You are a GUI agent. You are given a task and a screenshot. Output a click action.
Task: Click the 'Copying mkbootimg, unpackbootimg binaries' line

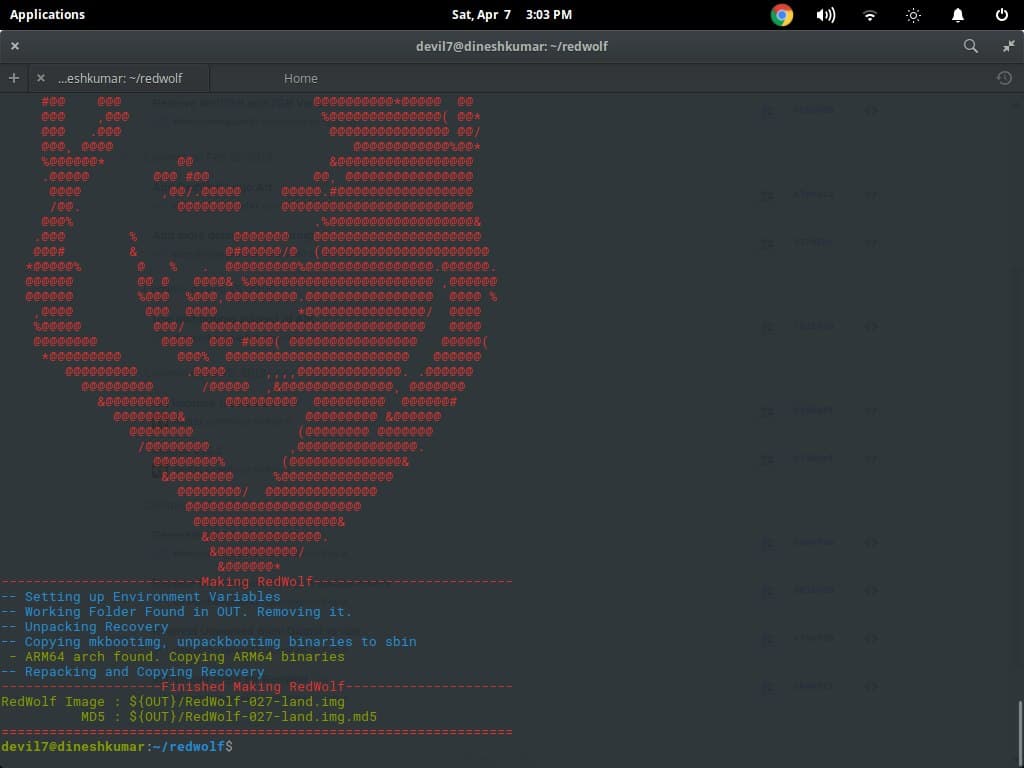tap(209, 642)
